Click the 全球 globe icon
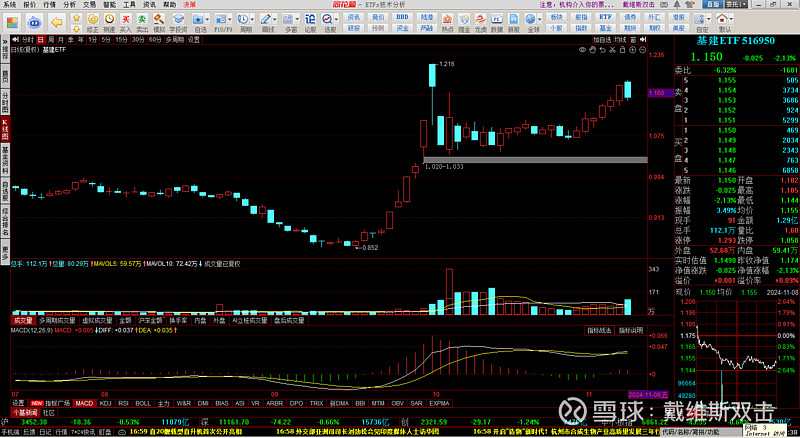This screenshot has height=438, width=800. click(x=530, y=19)
